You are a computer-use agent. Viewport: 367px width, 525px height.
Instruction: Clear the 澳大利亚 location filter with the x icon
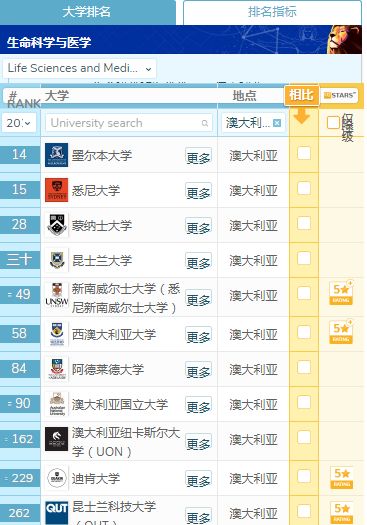(x=277, y=123)
